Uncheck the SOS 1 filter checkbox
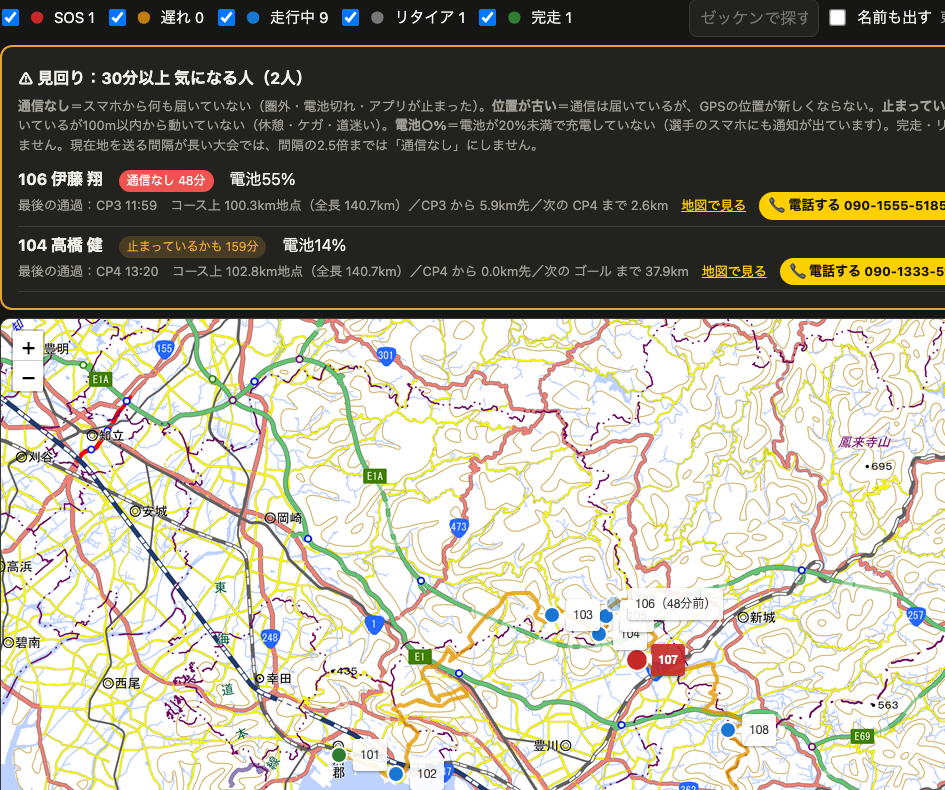The image size is (945, 790). pyautogui.click(x=11, y=17)
